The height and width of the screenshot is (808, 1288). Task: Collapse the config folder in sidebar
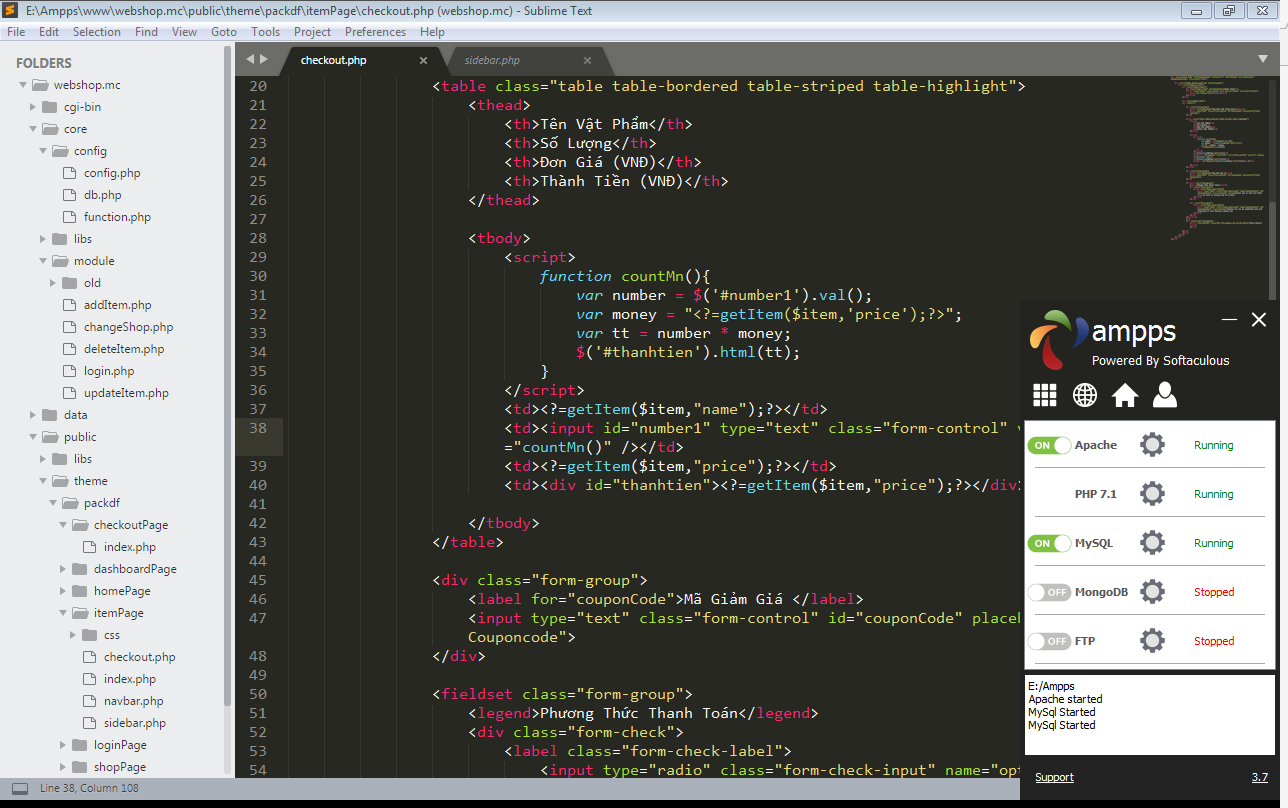click(x=44, y=151)
